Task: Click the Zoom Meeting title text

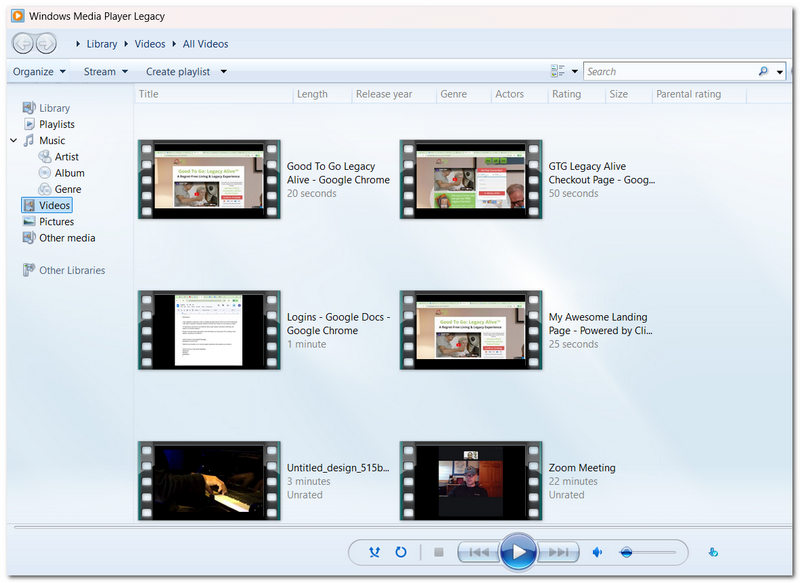Action: 582,467
